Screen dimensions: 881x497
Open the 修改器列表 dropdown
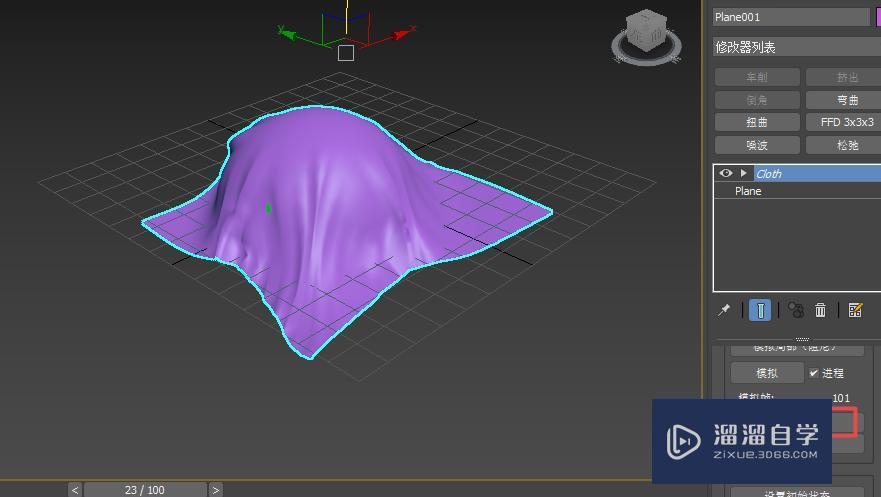pyautogui.click(x=797, y=47)
